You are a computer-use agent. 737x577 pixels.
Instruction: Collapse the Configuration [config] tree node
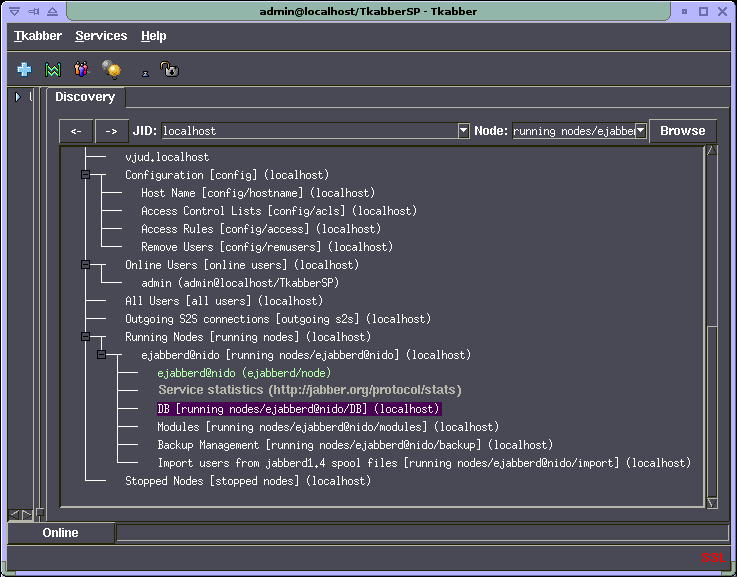85,175
